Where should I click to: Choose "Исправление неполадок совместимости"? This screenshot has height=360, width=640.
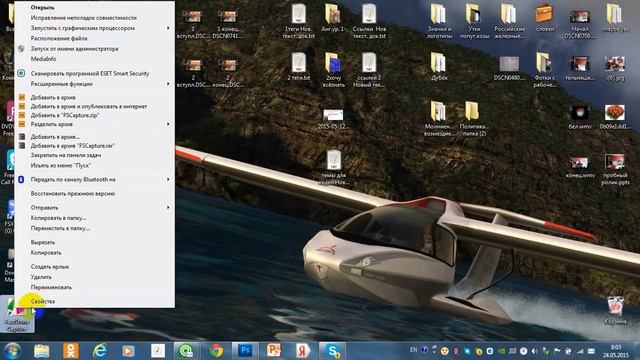pos(95,18)
